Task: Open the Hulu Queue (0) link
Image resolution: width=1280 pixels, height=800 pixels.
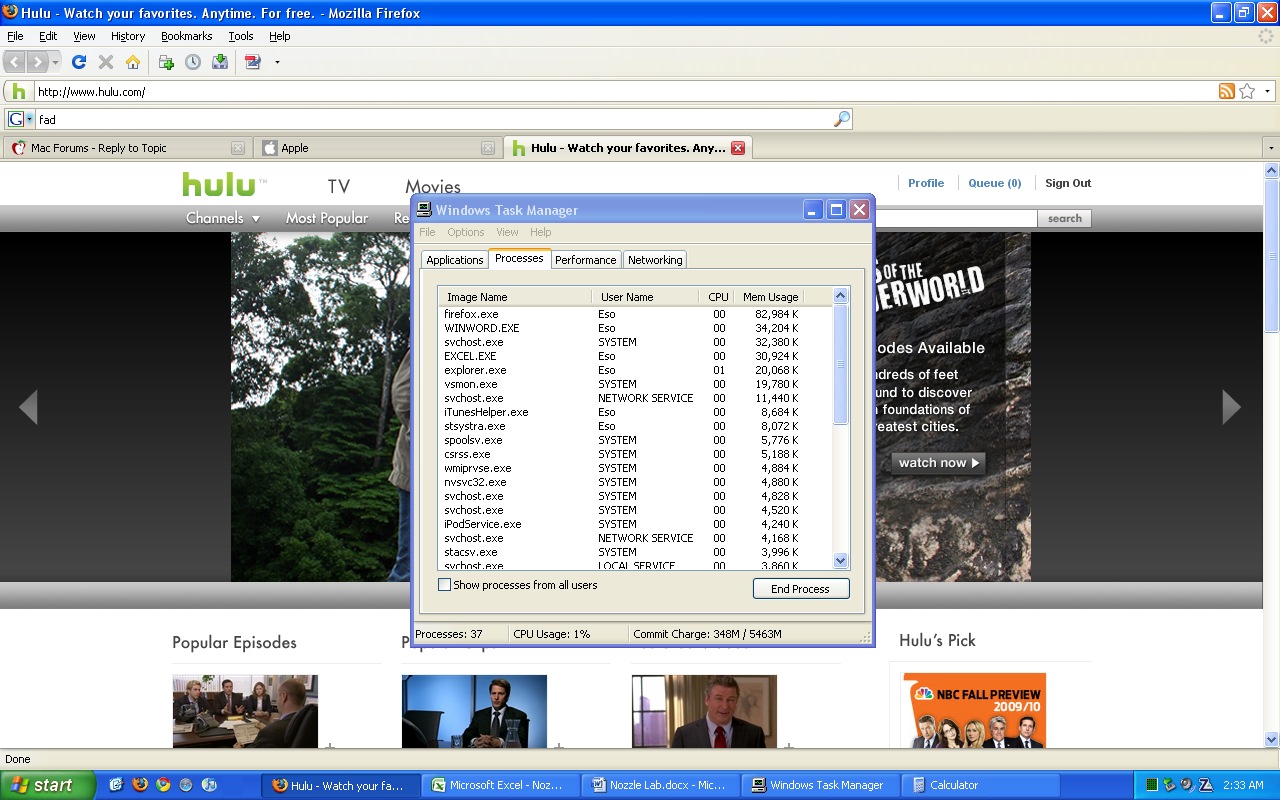Action: pos(995,183)
